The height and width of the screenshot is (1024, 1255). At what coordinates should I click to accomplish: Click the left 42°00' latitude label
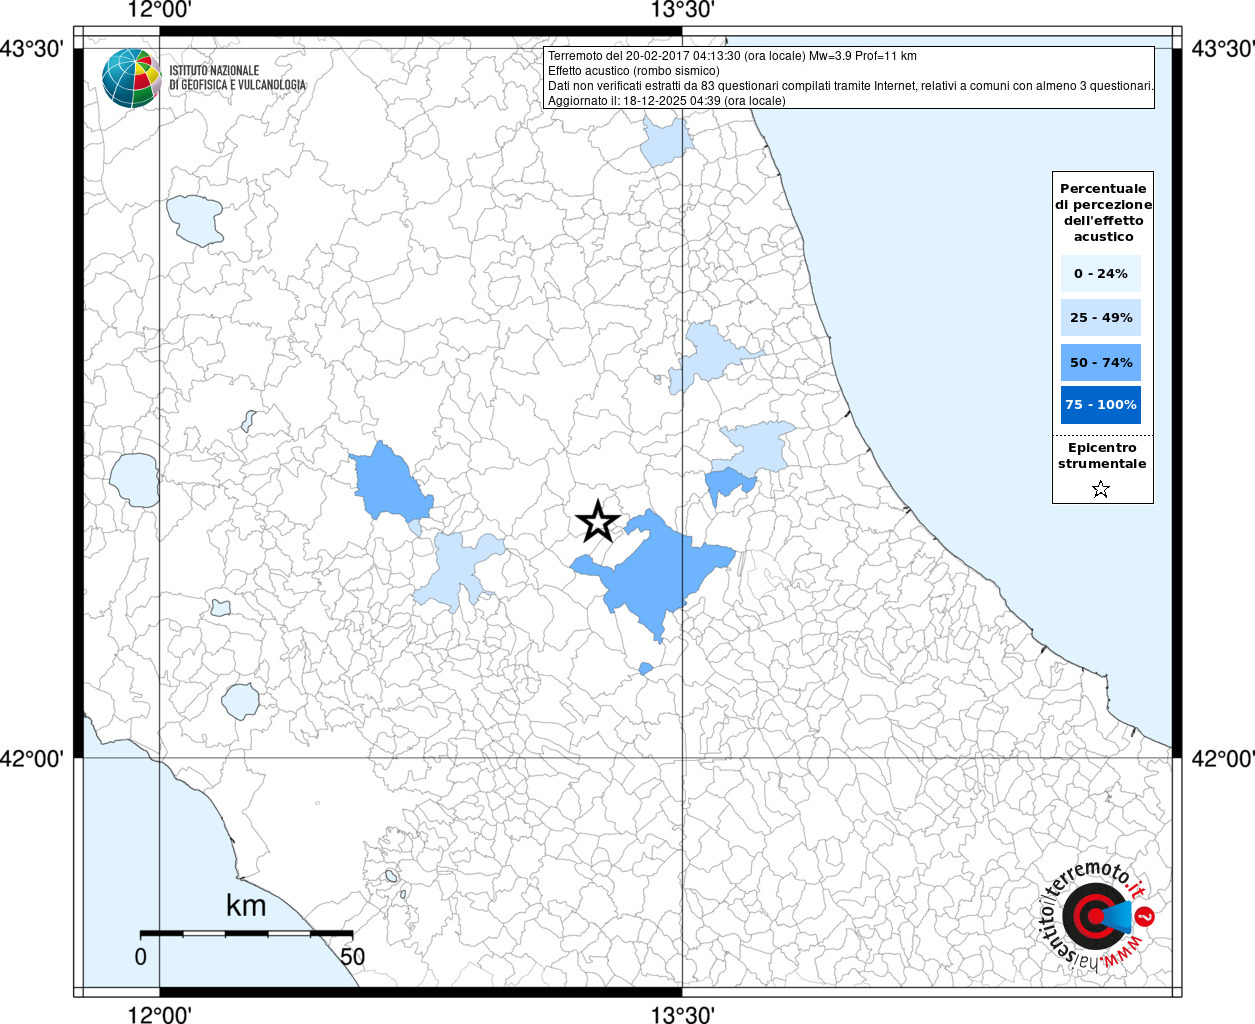(x=32, y=759)
